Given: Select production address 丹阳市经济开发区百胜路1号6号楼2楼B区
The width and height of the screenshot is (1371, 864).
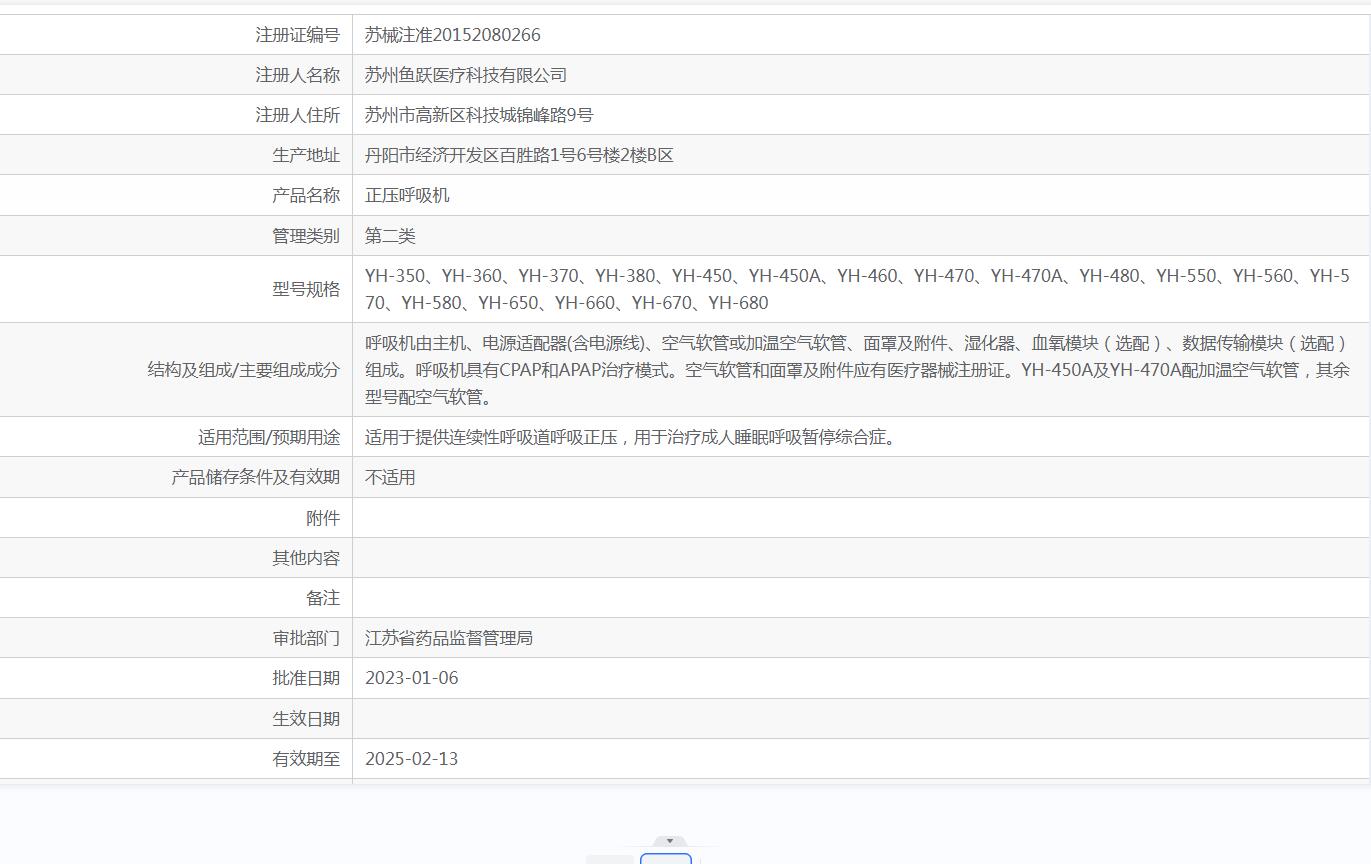Looking at the screenshot, I should pos(519,155).
